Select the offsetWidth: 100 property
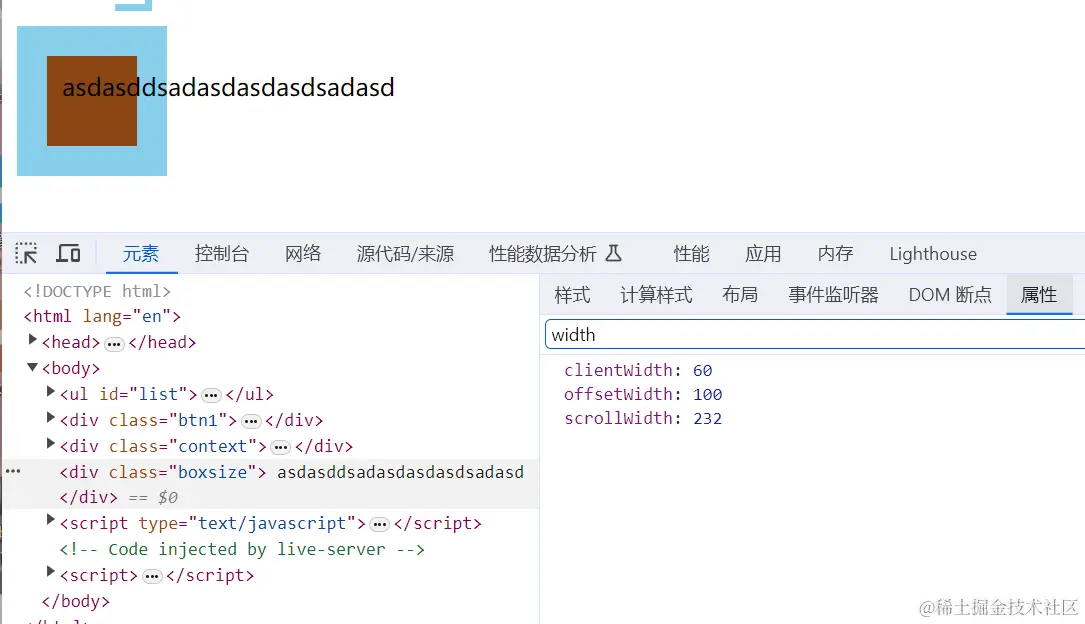Image resolution: width=1085 pixels, height=624 pixels. pyautogui.click(x=643, y=395)
